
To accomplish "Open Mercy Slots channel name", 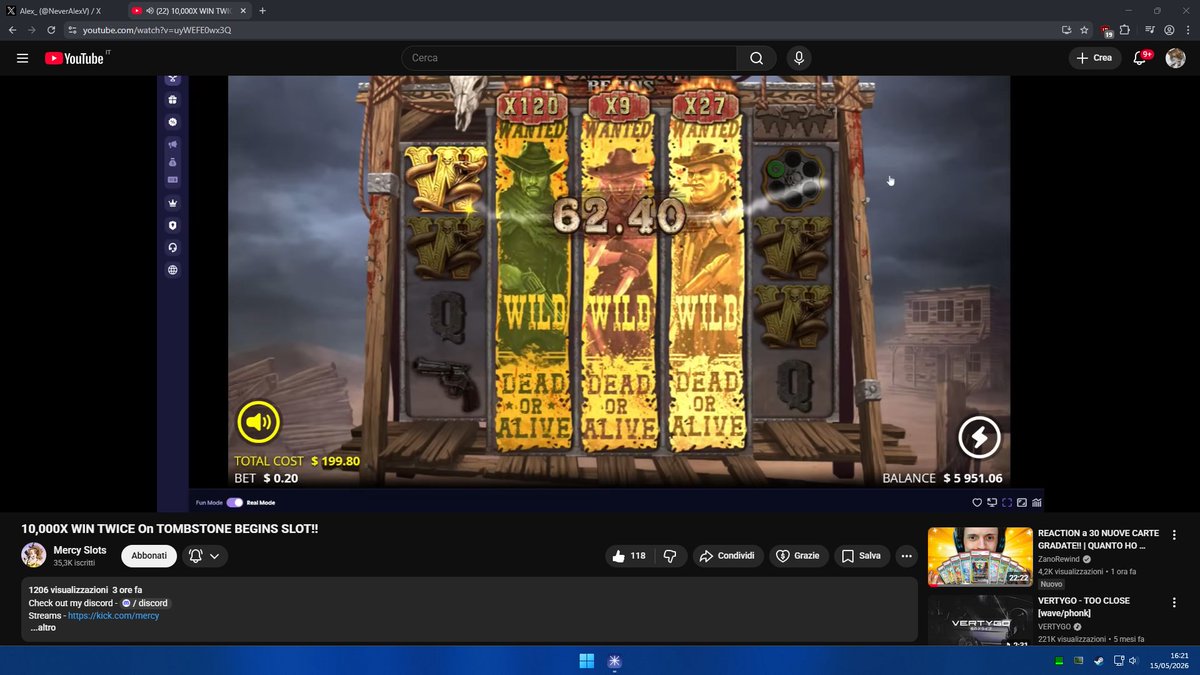I will pyautogui.click(x=80, y=550).
